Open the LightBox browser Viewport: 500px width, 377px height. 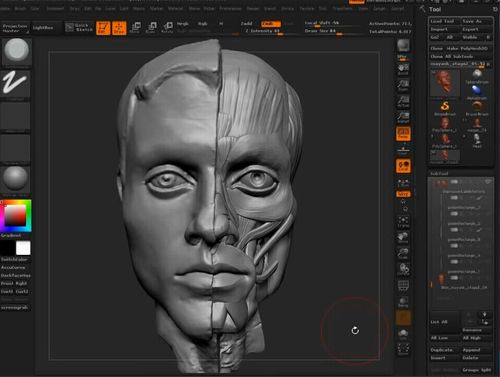click(x=44, y=28)
